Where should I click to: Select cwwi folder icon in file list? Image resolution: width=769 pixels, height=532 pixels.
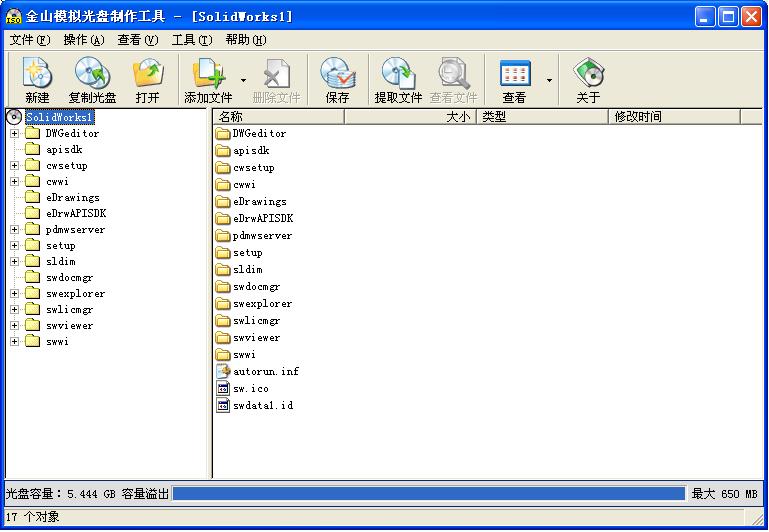[223, 184]
